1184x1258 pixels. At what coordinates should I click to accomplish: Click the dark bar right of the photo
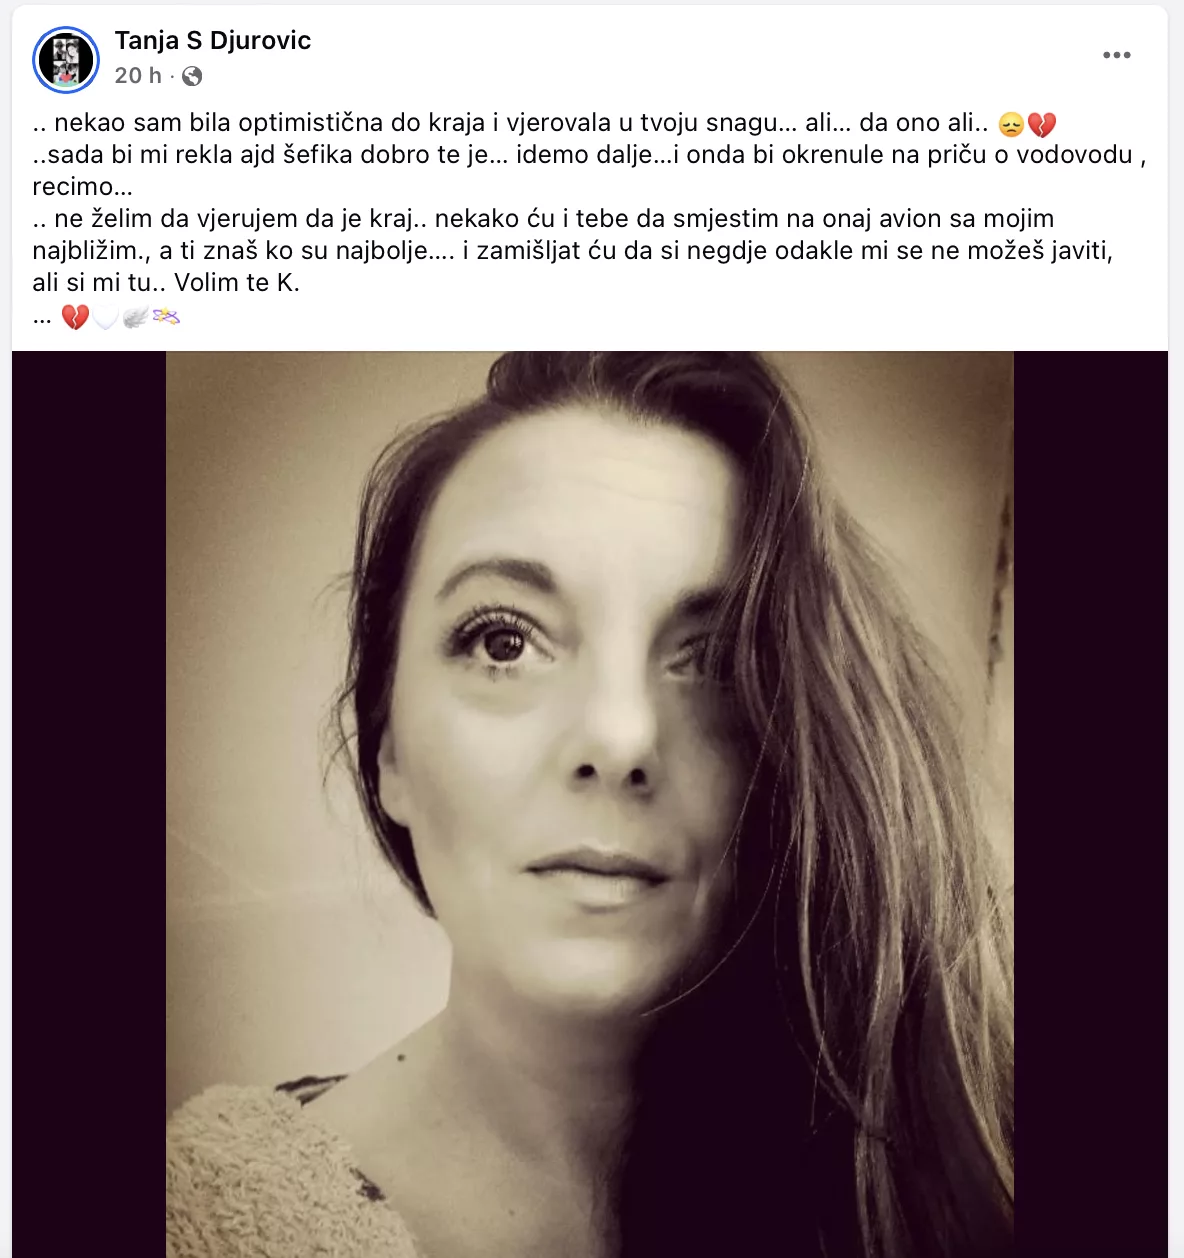pos(1091,804)
